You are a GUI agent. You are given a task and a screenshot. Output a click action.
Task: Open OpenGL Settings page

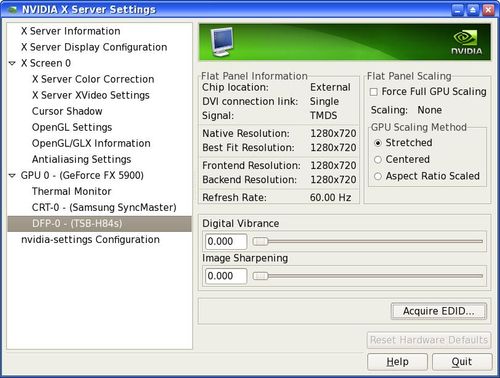[72, 127]
